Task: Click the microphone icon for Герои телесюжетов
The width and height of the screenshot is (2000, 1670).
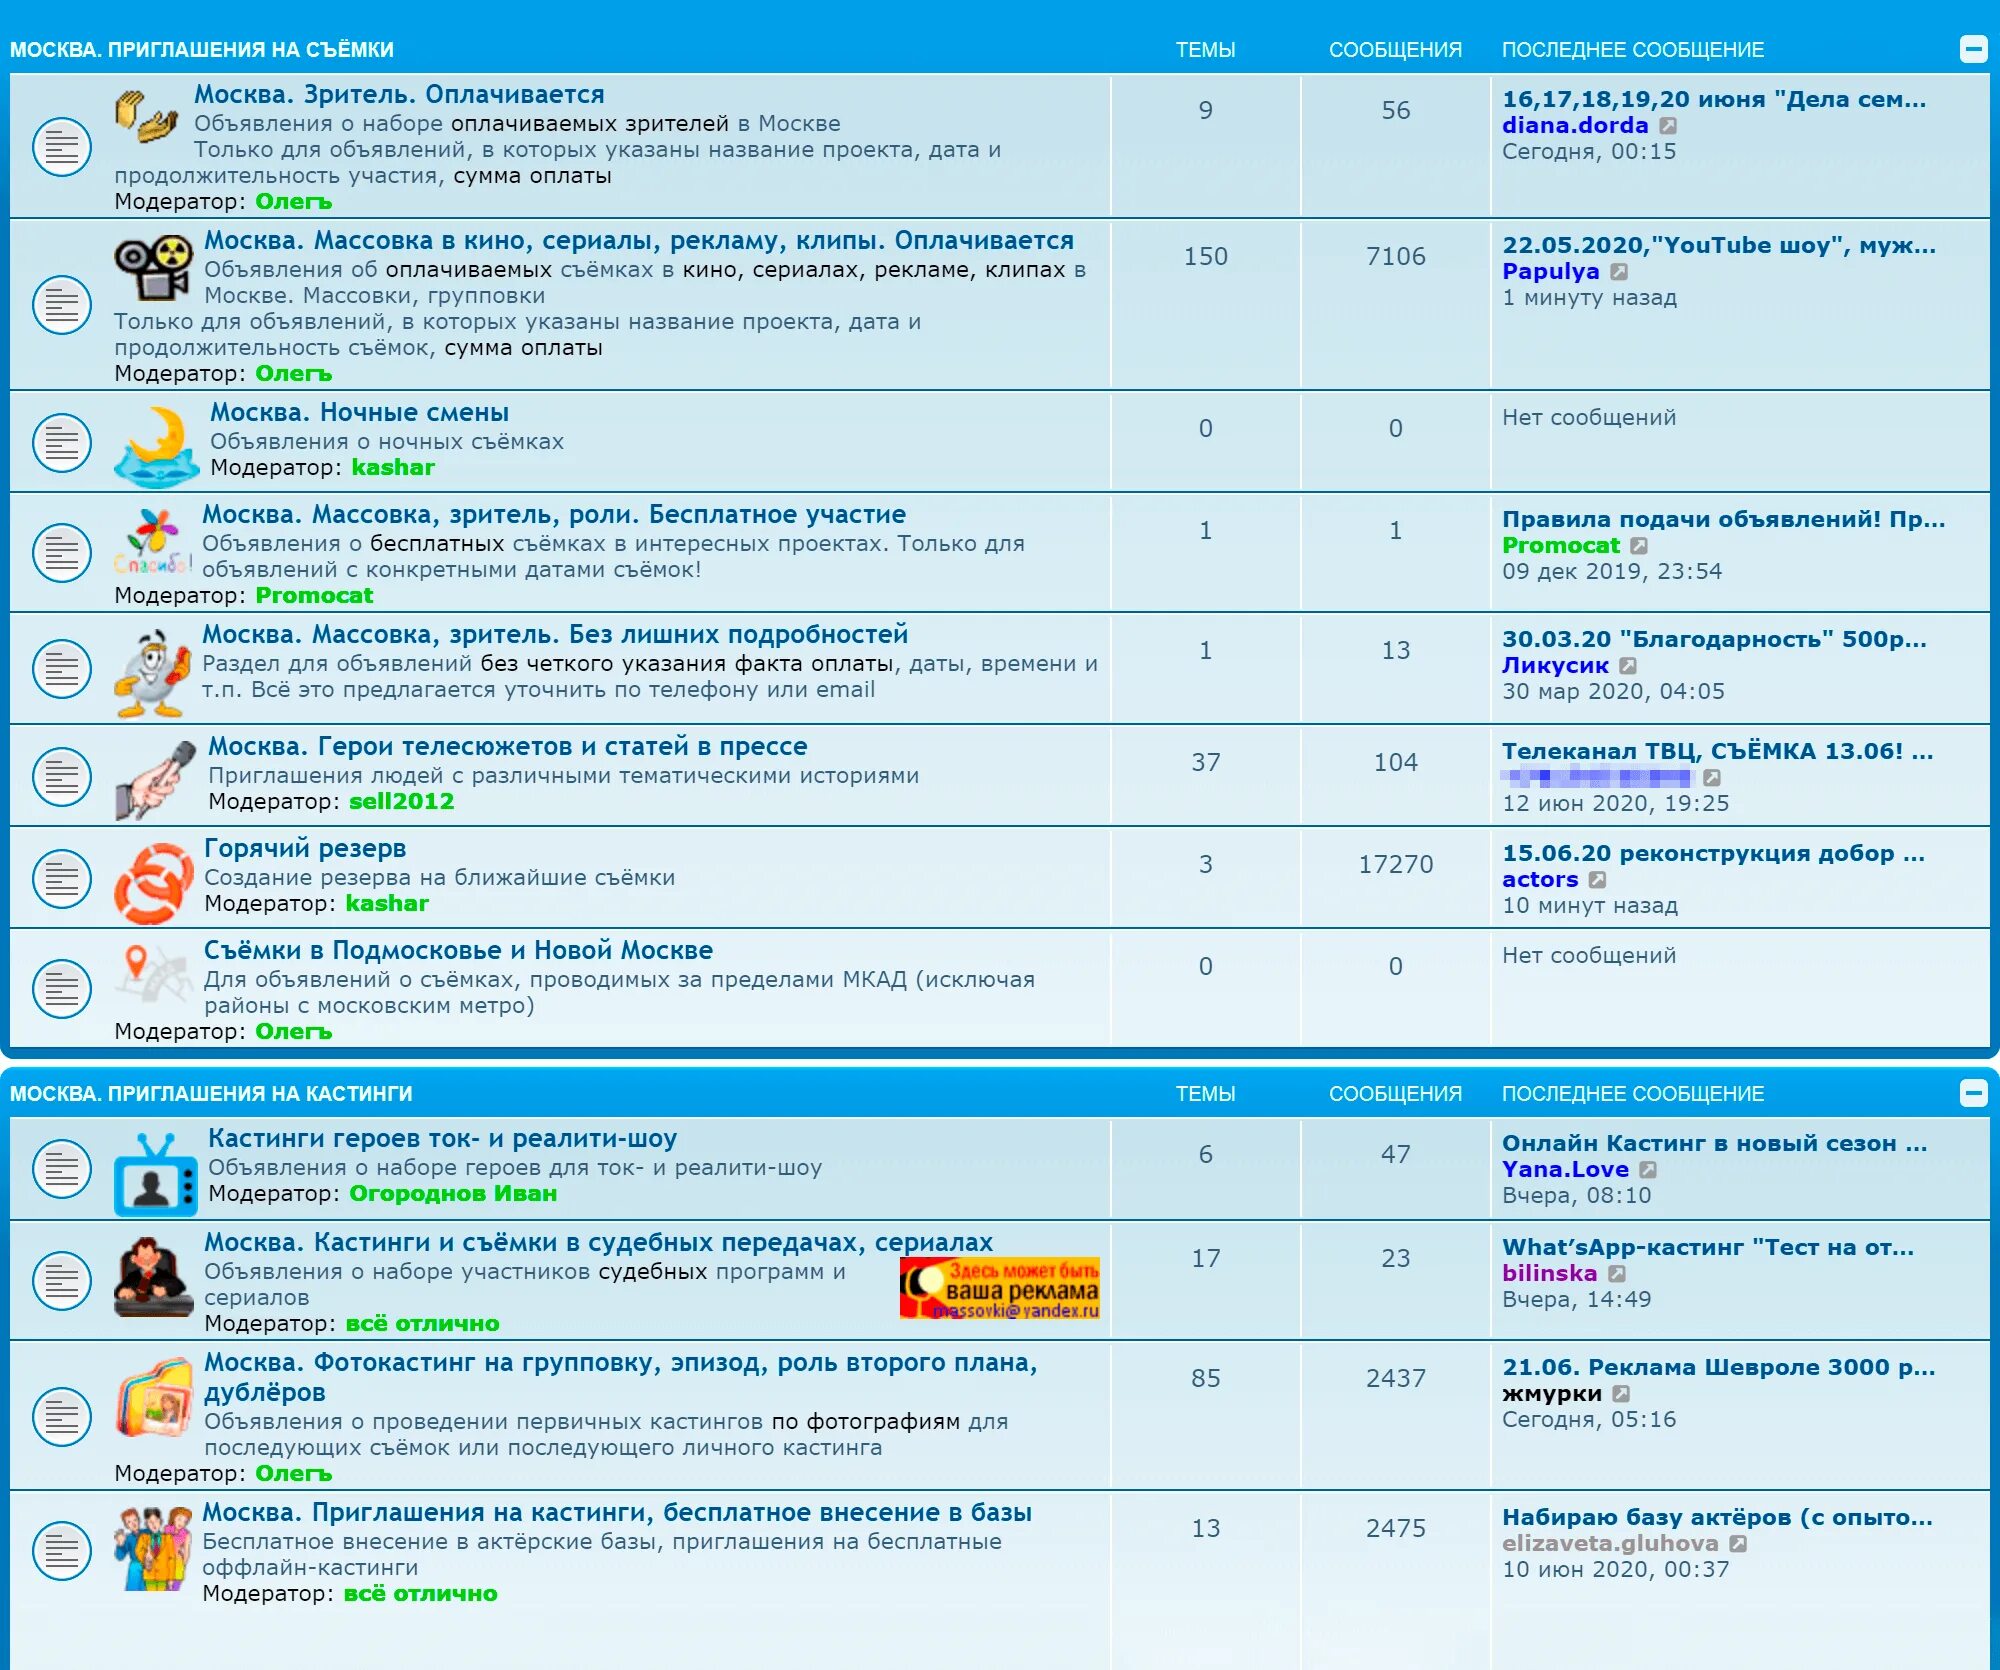Action: (x=155, y=780)
